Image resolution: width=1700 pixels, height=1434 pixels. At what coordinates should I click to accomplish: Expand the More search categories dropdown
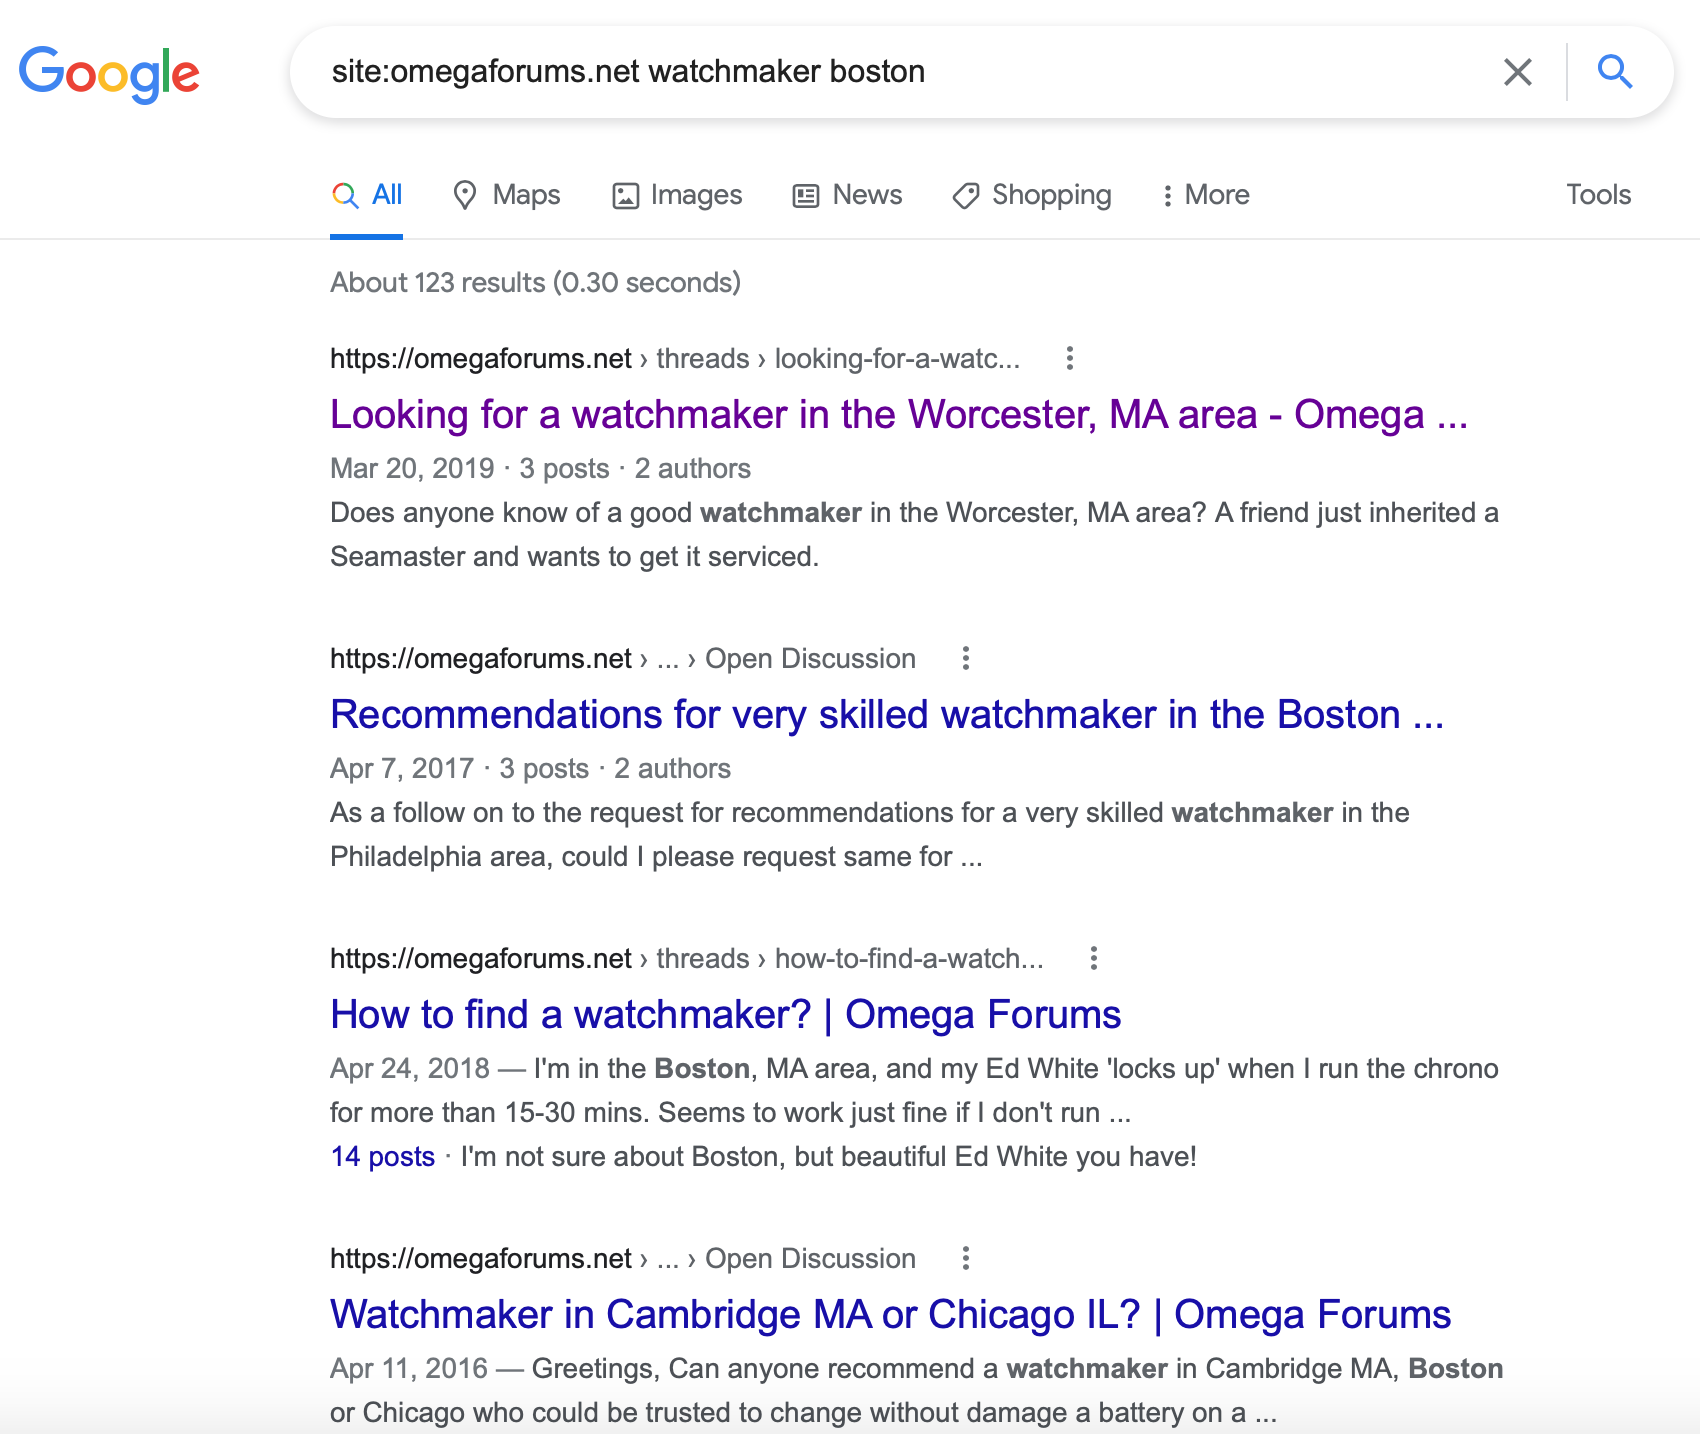tap(1205, 195)
